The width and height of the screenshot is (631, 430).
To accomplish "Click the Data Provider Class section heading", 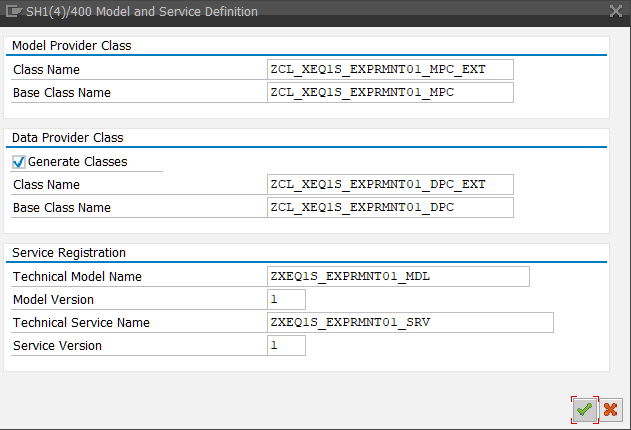I will tap(68, 138).
